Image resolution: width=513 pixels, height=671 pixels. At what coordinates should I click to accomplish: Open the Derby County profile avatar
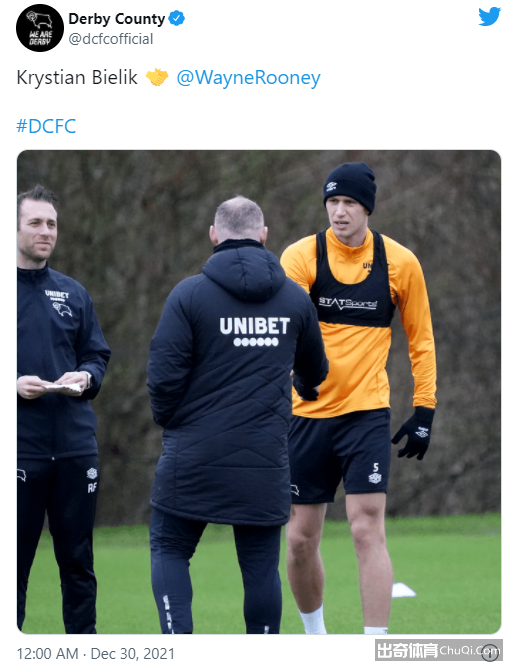tap(40, 28)
